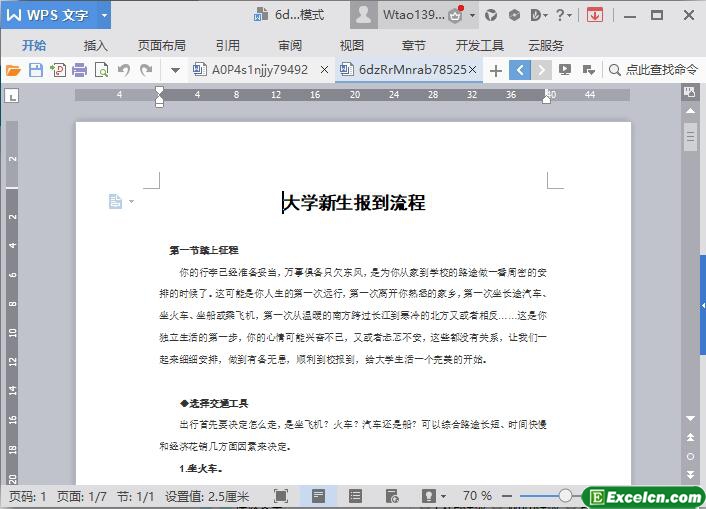Jump to next page double arrow
This screenshot has width=706, height=509.
pos(690,475)
